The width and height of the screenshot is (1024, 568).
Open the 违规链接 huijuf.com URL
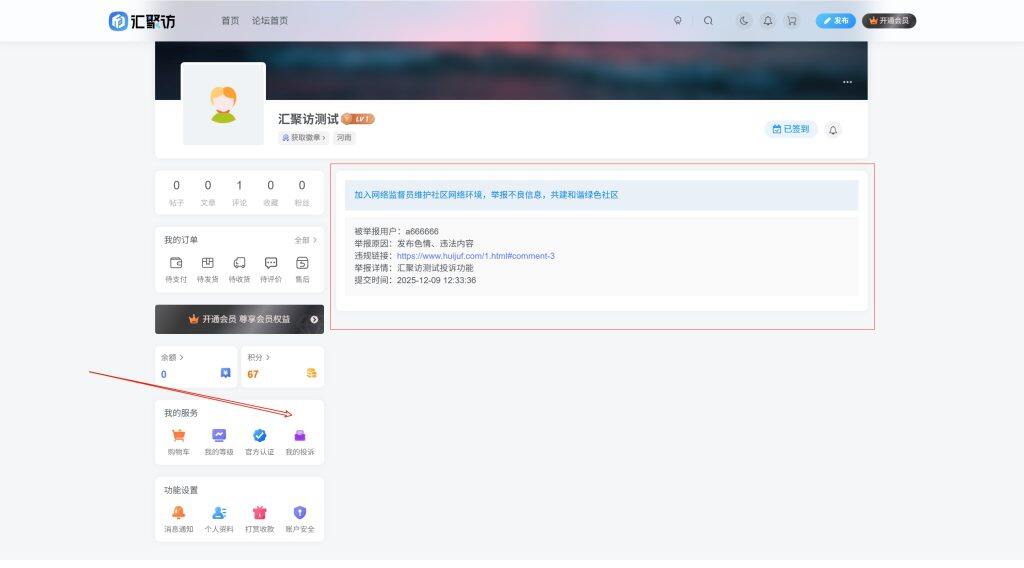tap(475, 256)
